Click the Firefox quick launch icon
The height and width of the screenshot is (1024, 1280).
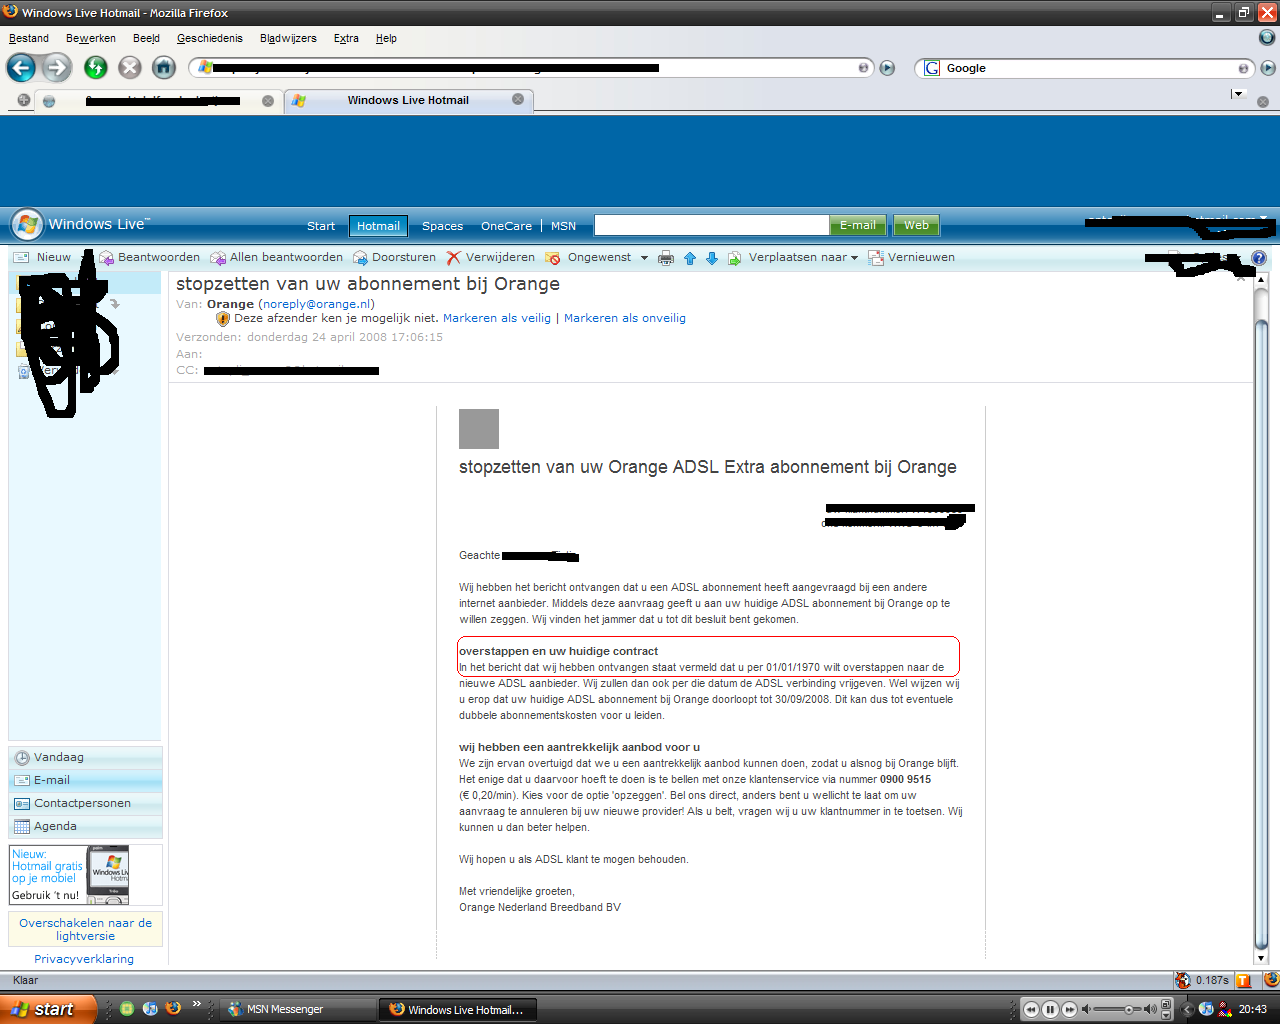[x=173, y=1009]
